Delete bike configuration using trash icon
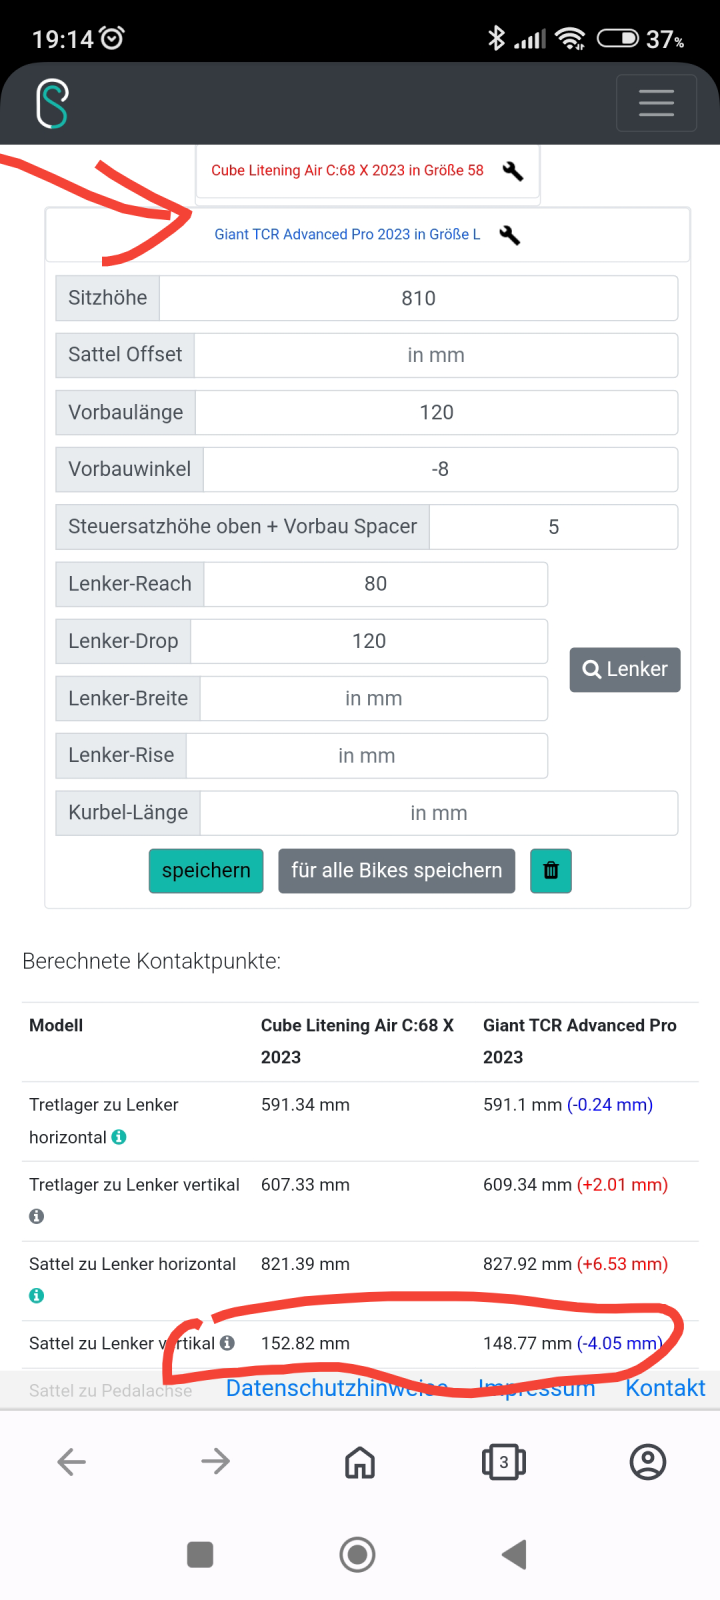720x1600 pixels. pos(550,870)
